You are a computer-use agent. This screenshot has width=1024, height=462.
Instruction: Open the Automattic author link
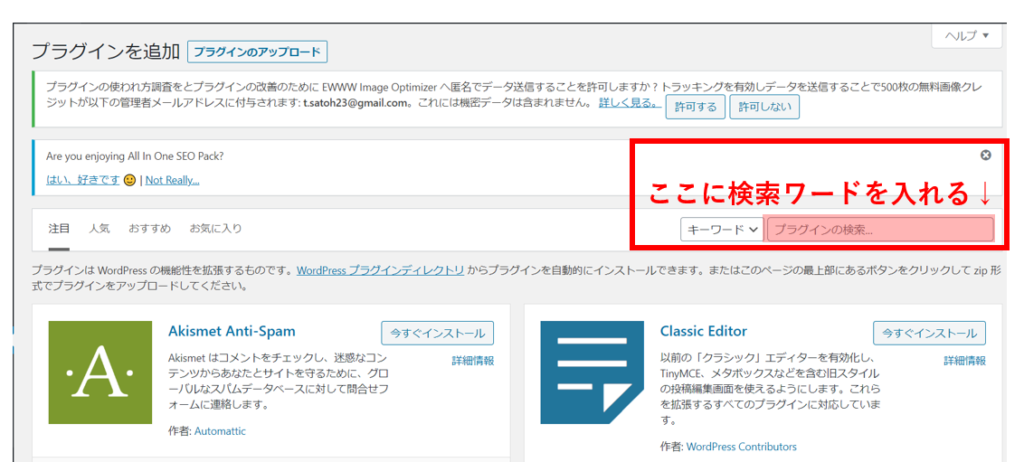click(220, 431)
